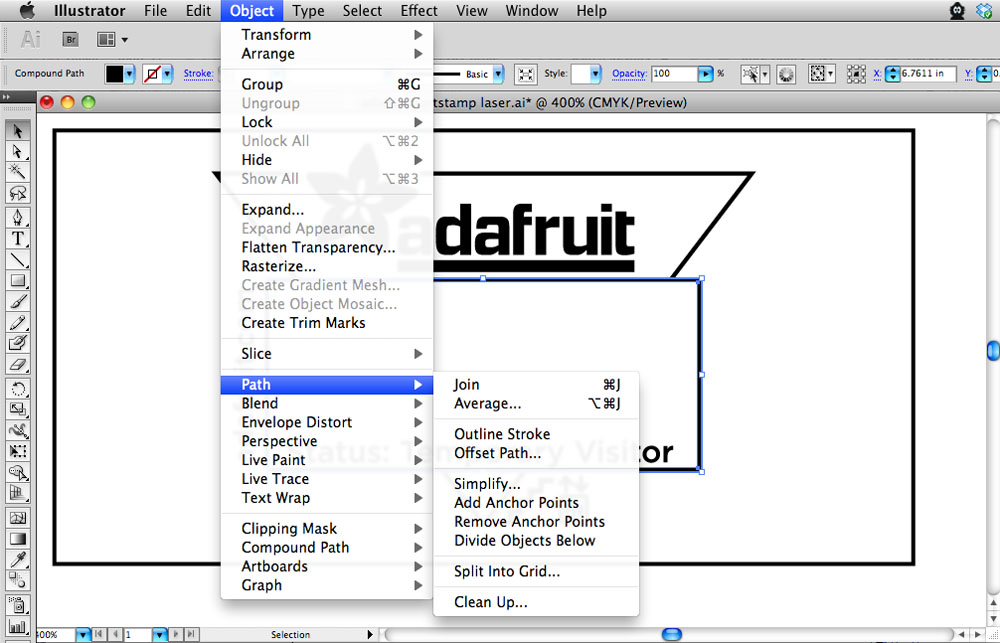Open Adobe Bridge via Br icon

pyautogui.click(x=71, y=40)
